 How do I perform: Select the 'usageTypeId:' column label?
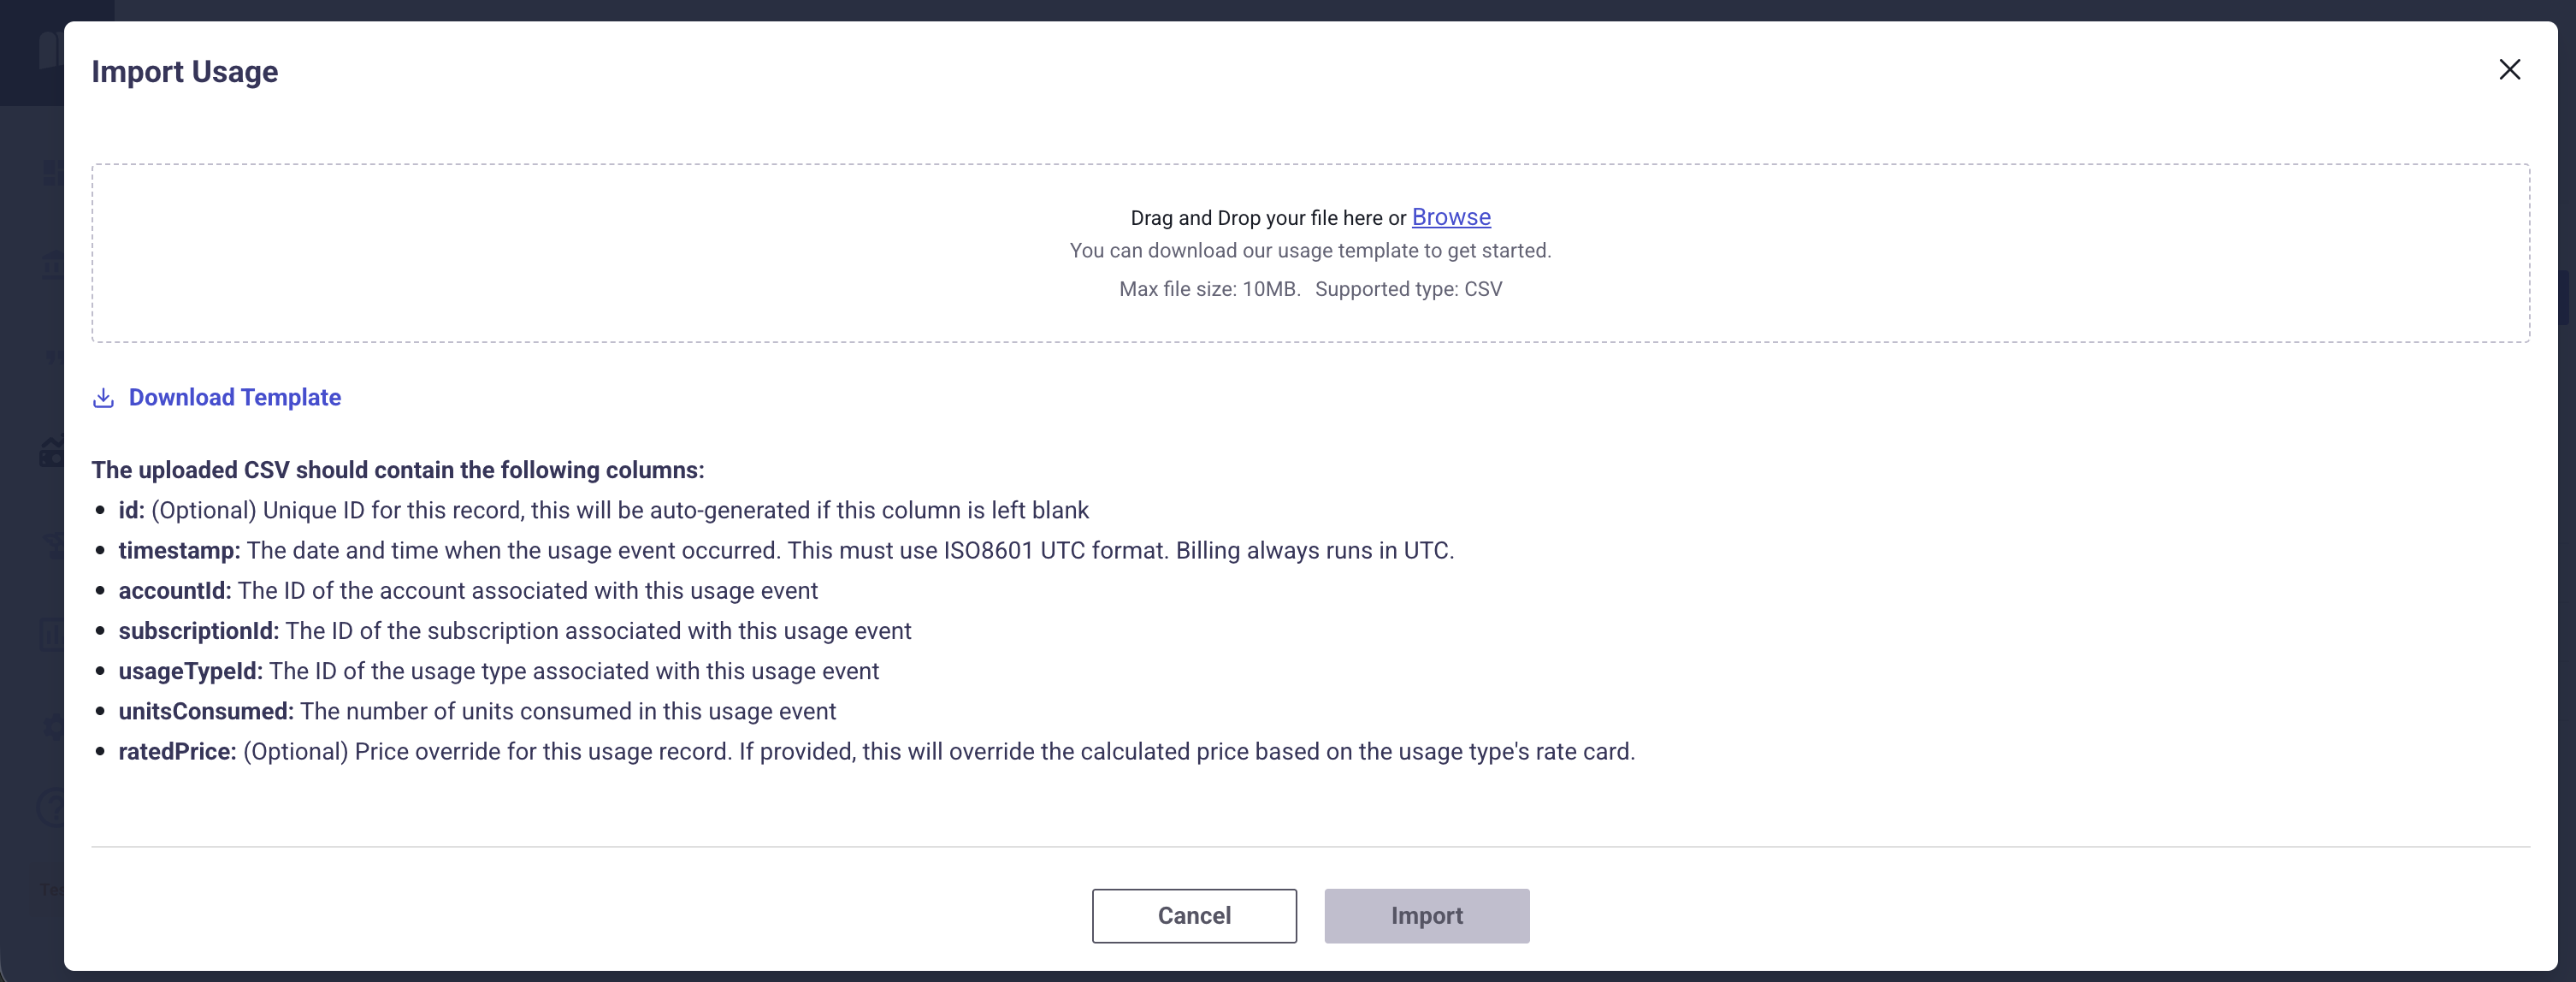(x=190, y=671)
